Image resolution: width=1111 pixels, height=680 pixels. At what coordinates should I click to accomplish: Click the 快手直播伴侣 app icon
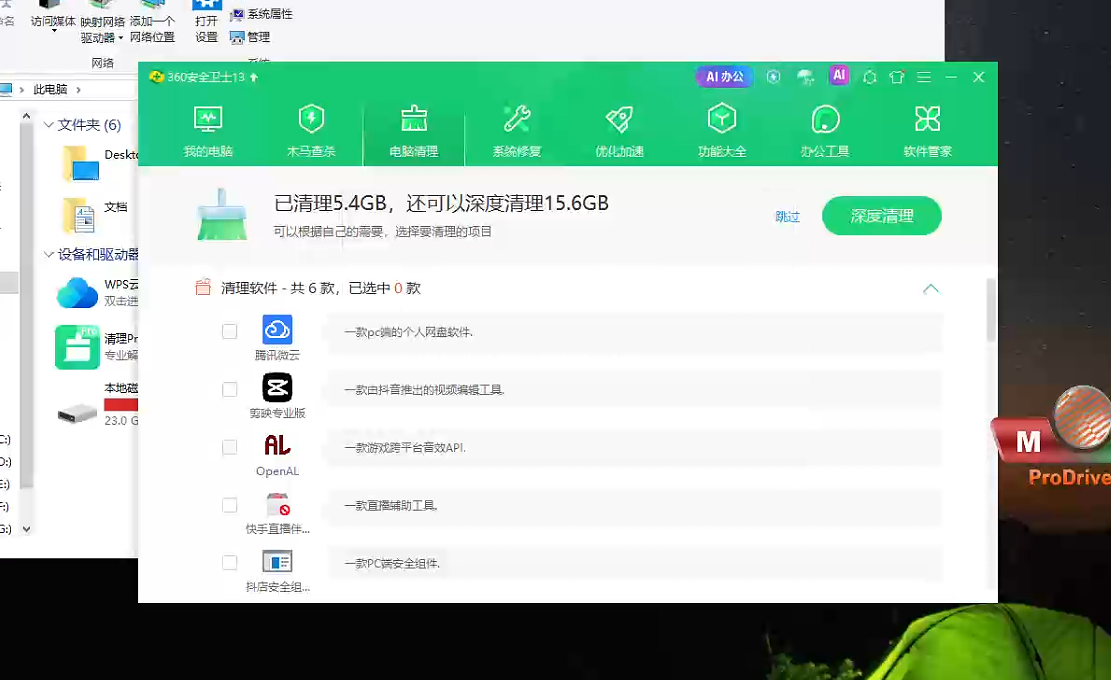pyautogui.click(x=277, y=504)
